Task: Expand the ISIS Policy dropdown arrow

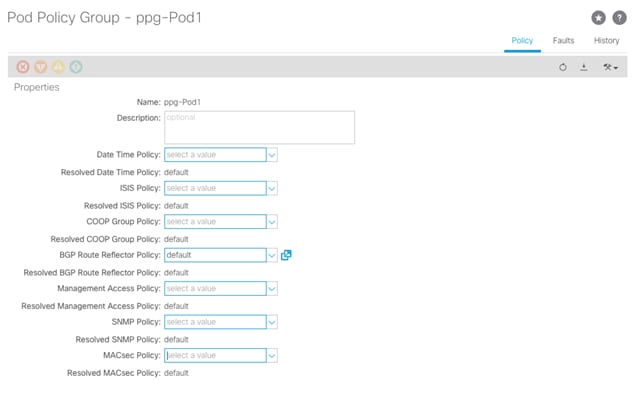Action: click(272, 188)
